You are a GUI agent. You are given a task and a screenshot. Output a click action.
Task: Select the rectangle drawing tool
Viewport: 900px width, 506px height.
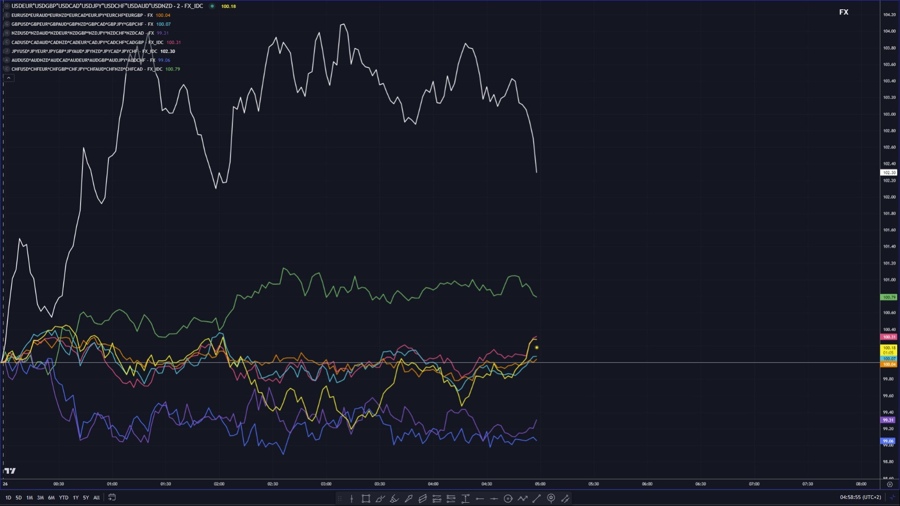point(366,498)
